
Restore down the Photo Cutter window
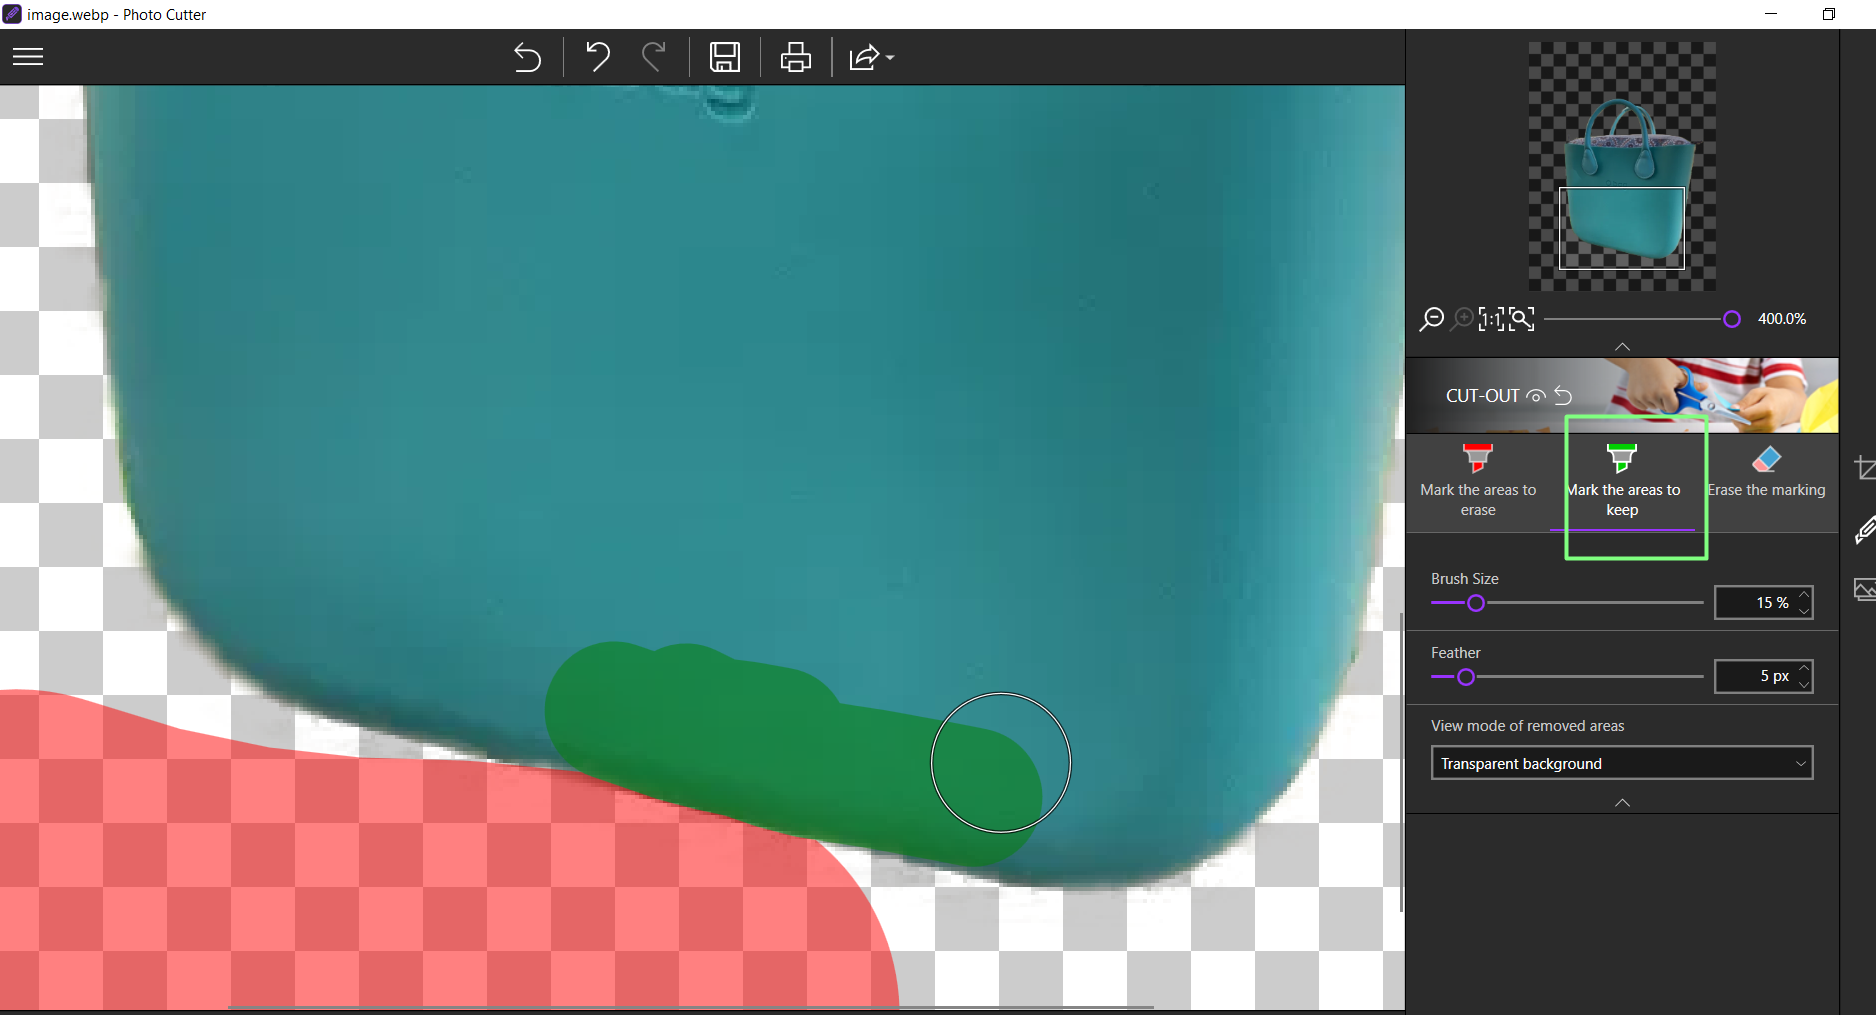pos(1829,14)
